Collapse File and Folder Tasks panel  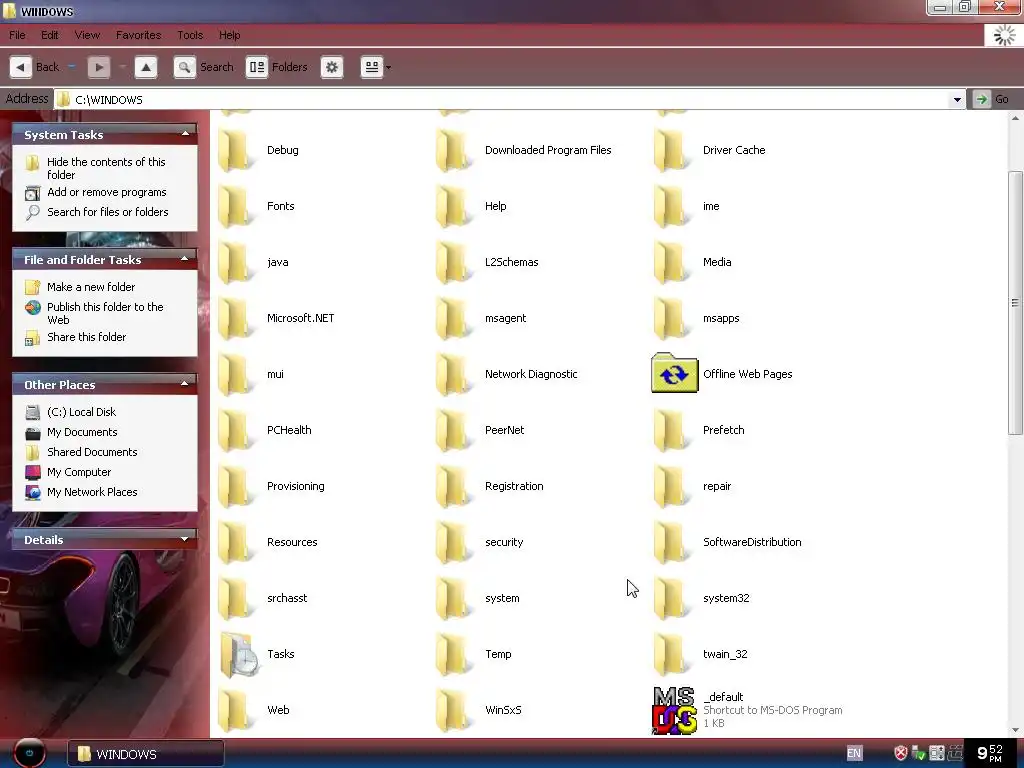click(x=185, y=259)
